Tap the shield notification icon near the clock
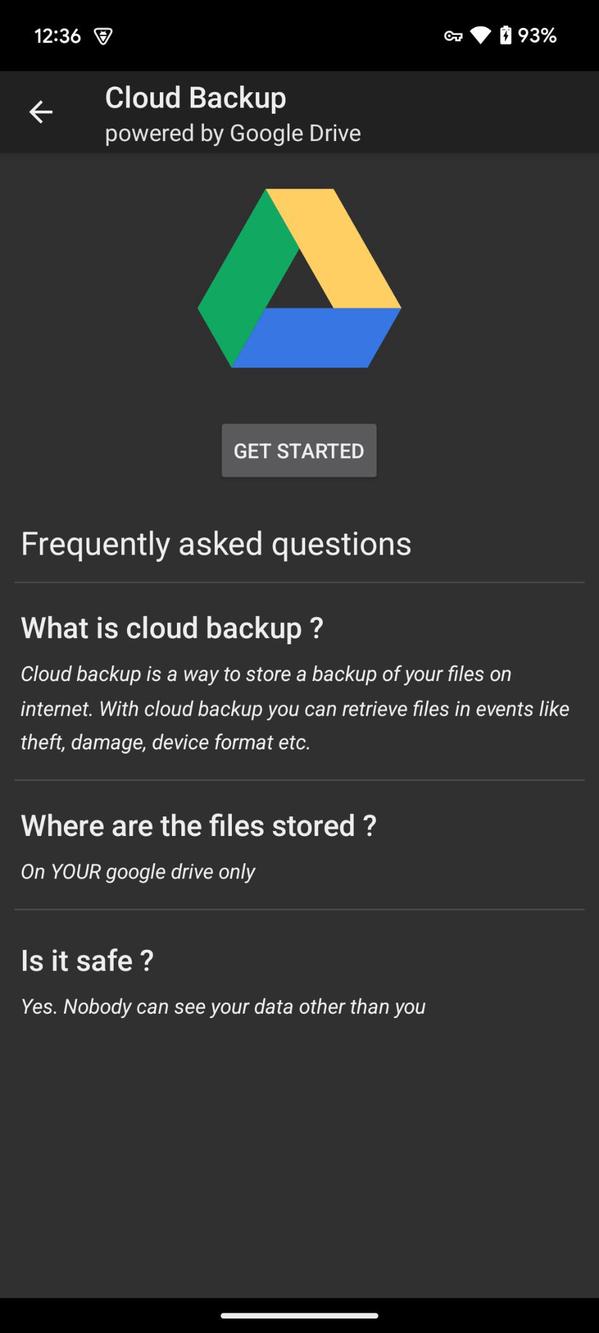 point(101,35)
